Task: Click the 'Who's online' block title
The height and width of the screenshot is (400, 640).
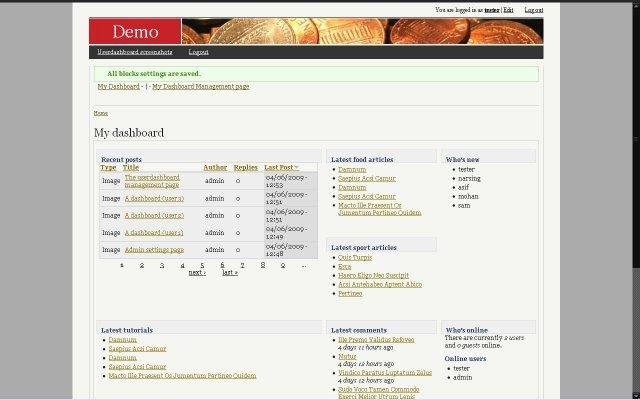Action: pyautogui.click(x=467, y=330)
